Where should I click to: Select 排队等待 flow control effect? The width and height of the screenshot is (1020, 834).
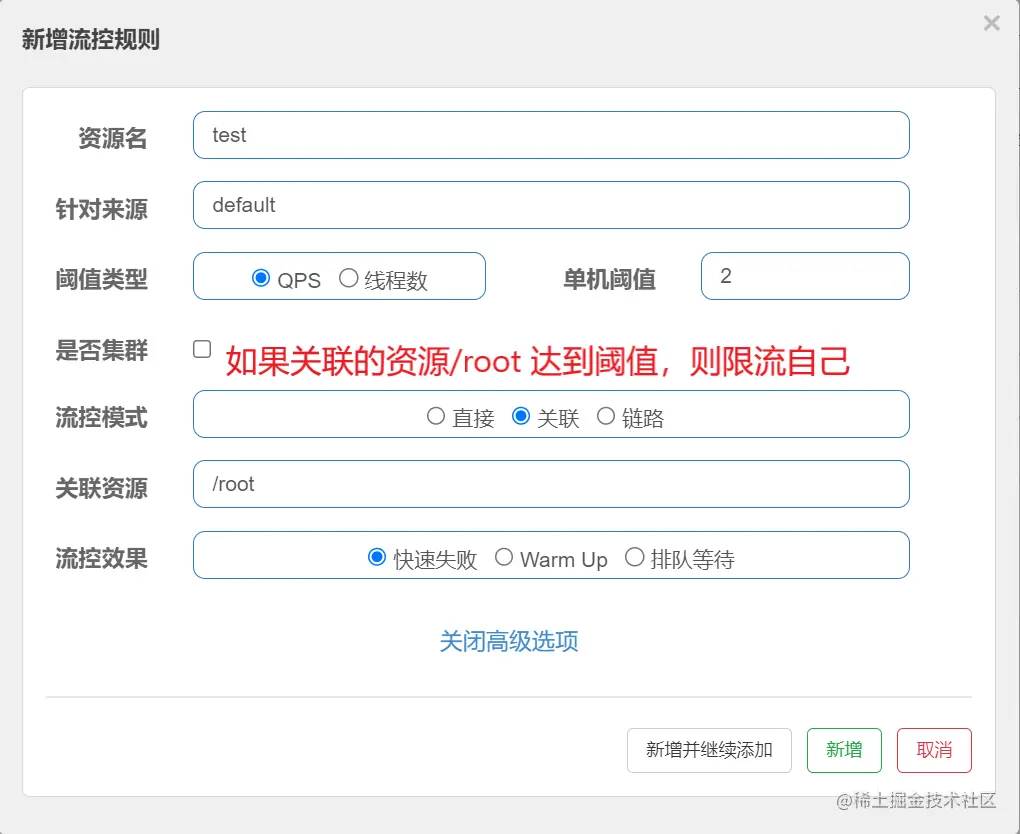(634, 558)
